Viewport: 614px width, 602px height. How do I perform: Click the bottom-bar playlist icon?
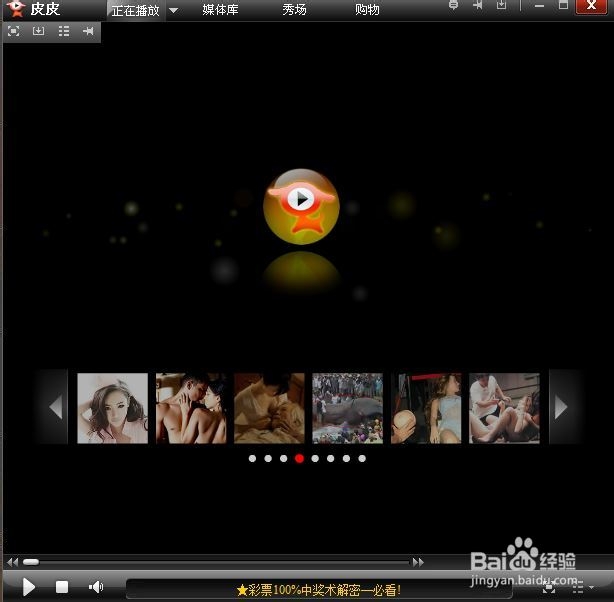coord(578,587)
